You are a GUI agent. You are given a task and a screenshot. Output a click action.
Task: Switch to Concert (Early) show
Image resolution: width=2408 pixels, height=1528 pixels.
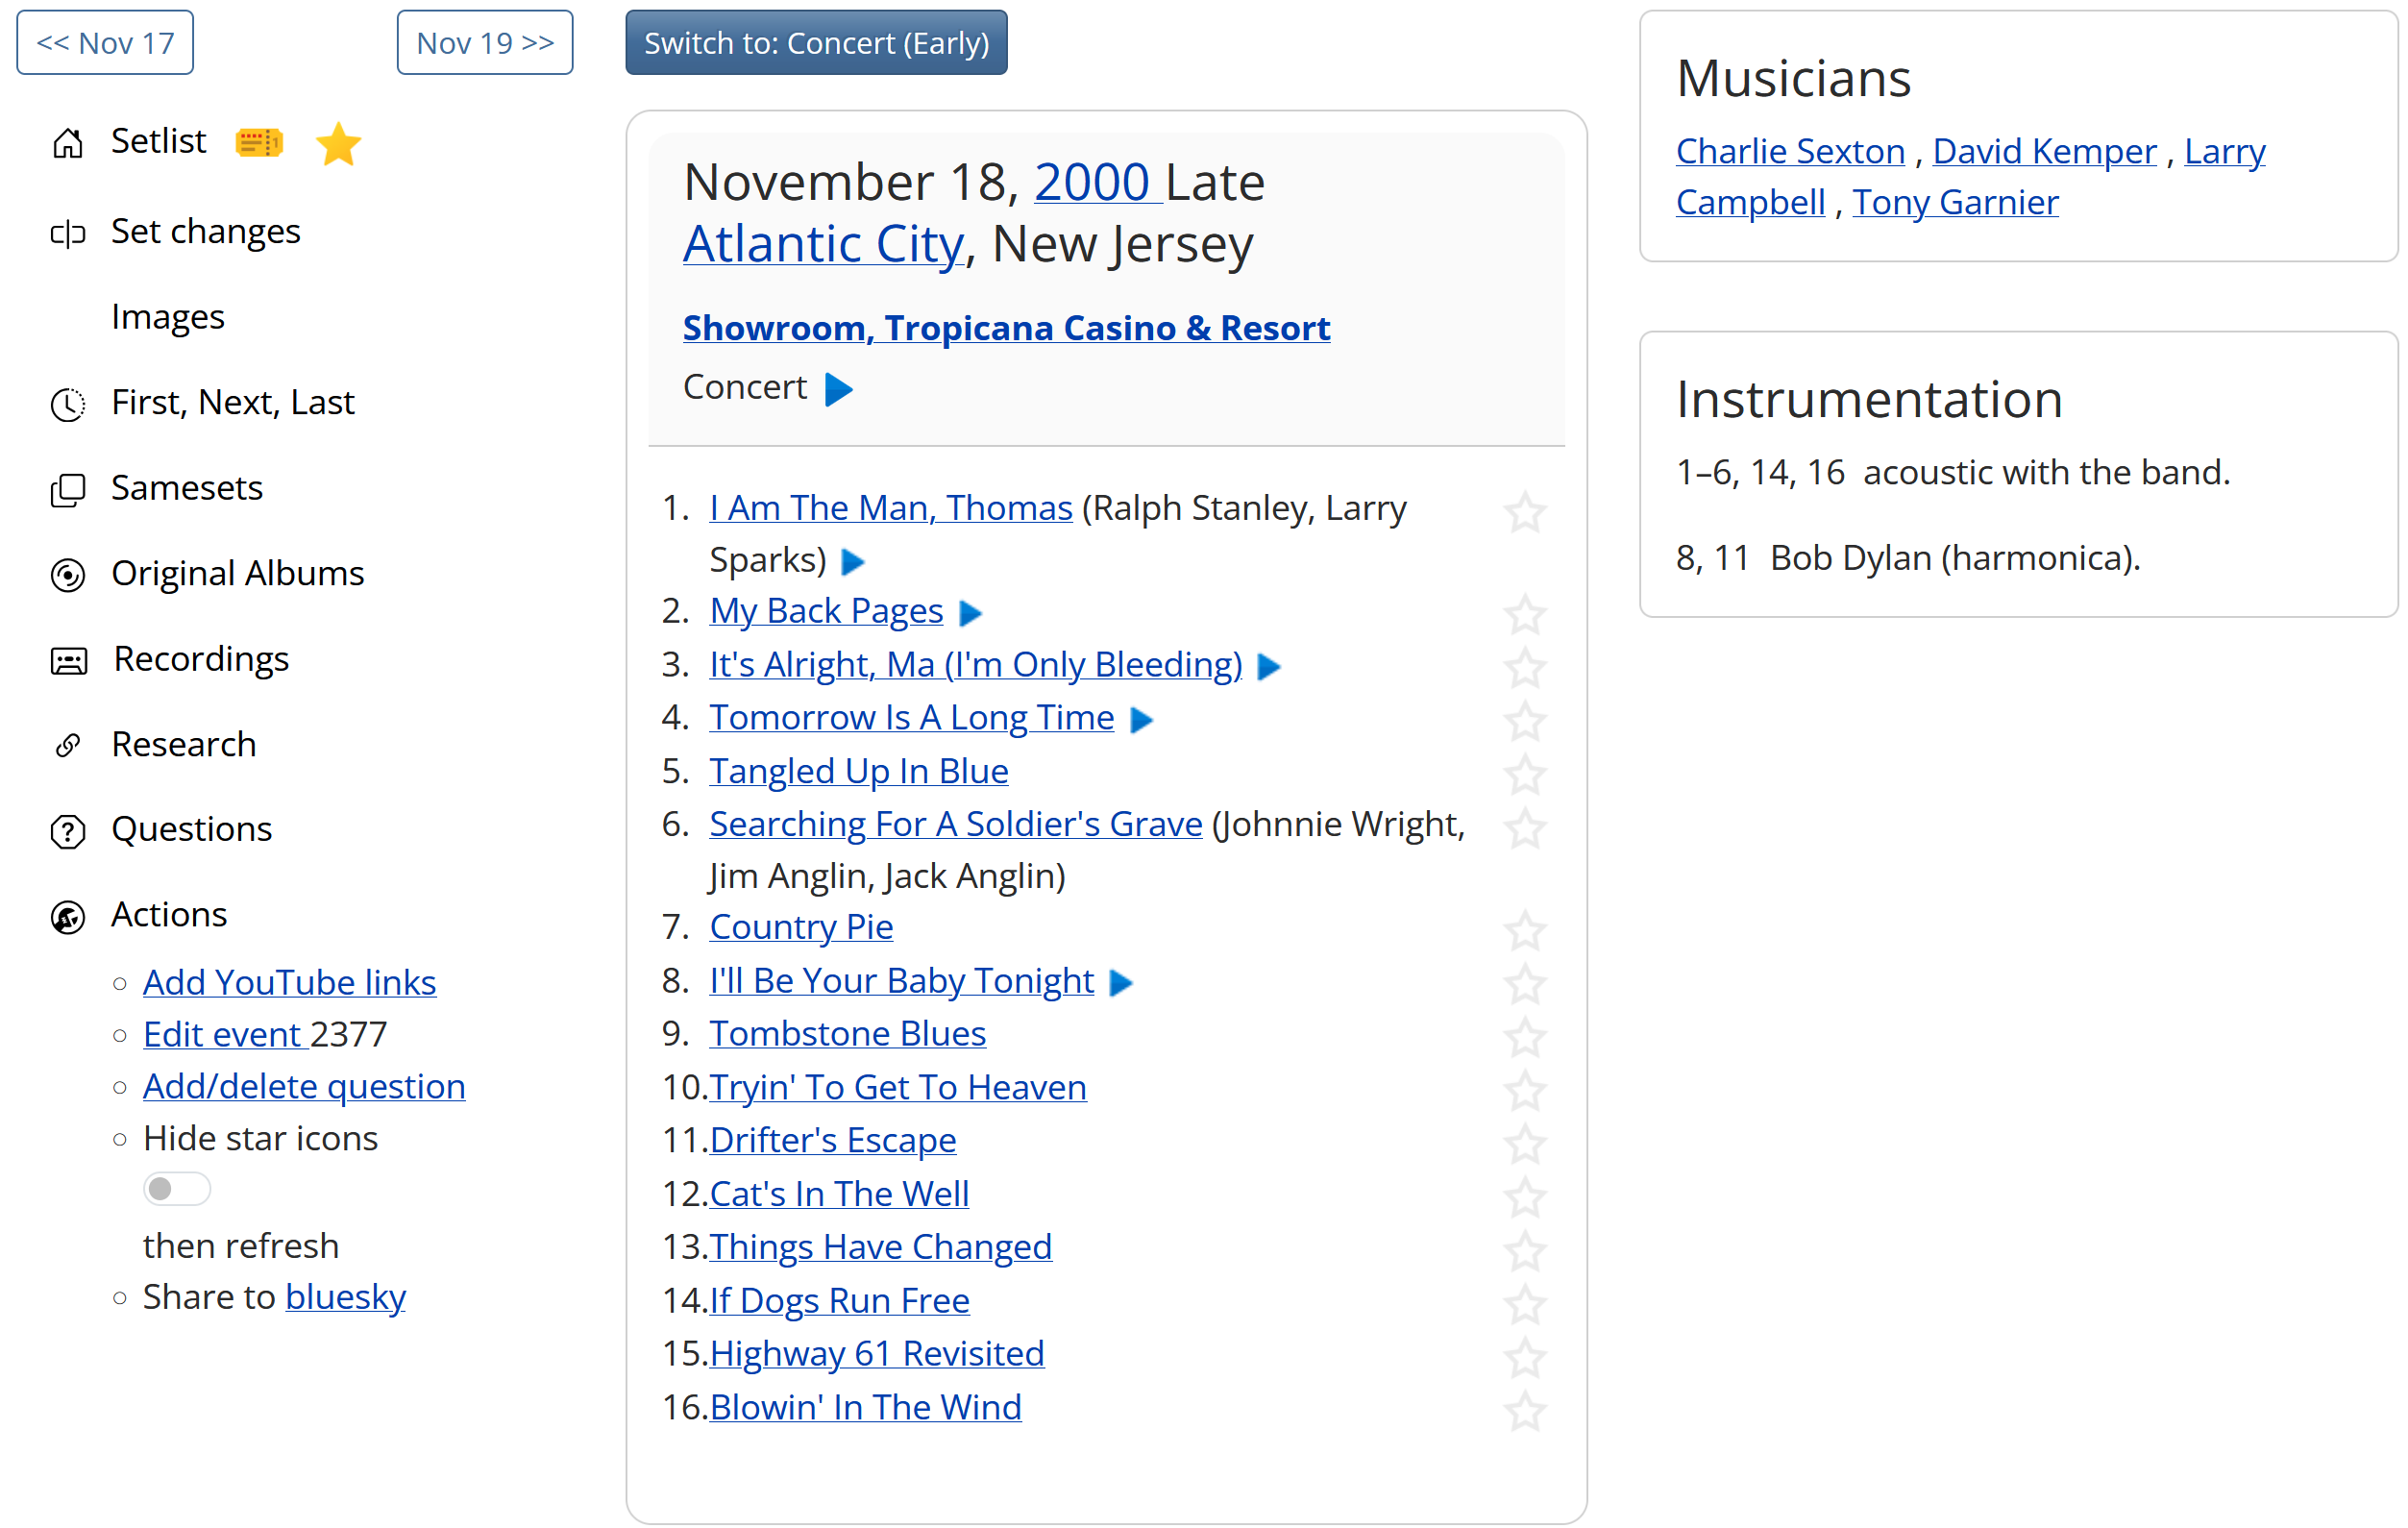click(x=816, y=43)
